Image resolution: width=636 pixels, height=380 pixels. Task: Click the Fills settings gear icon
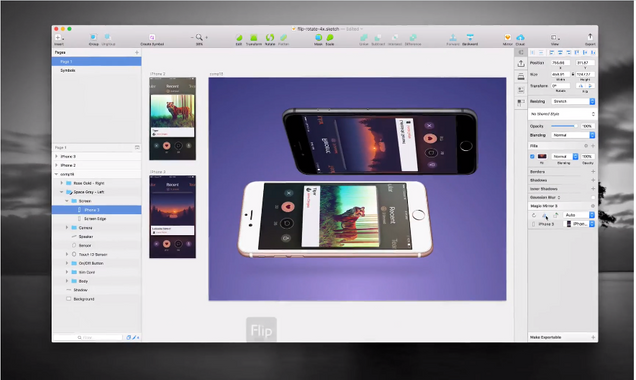(586, 146)
